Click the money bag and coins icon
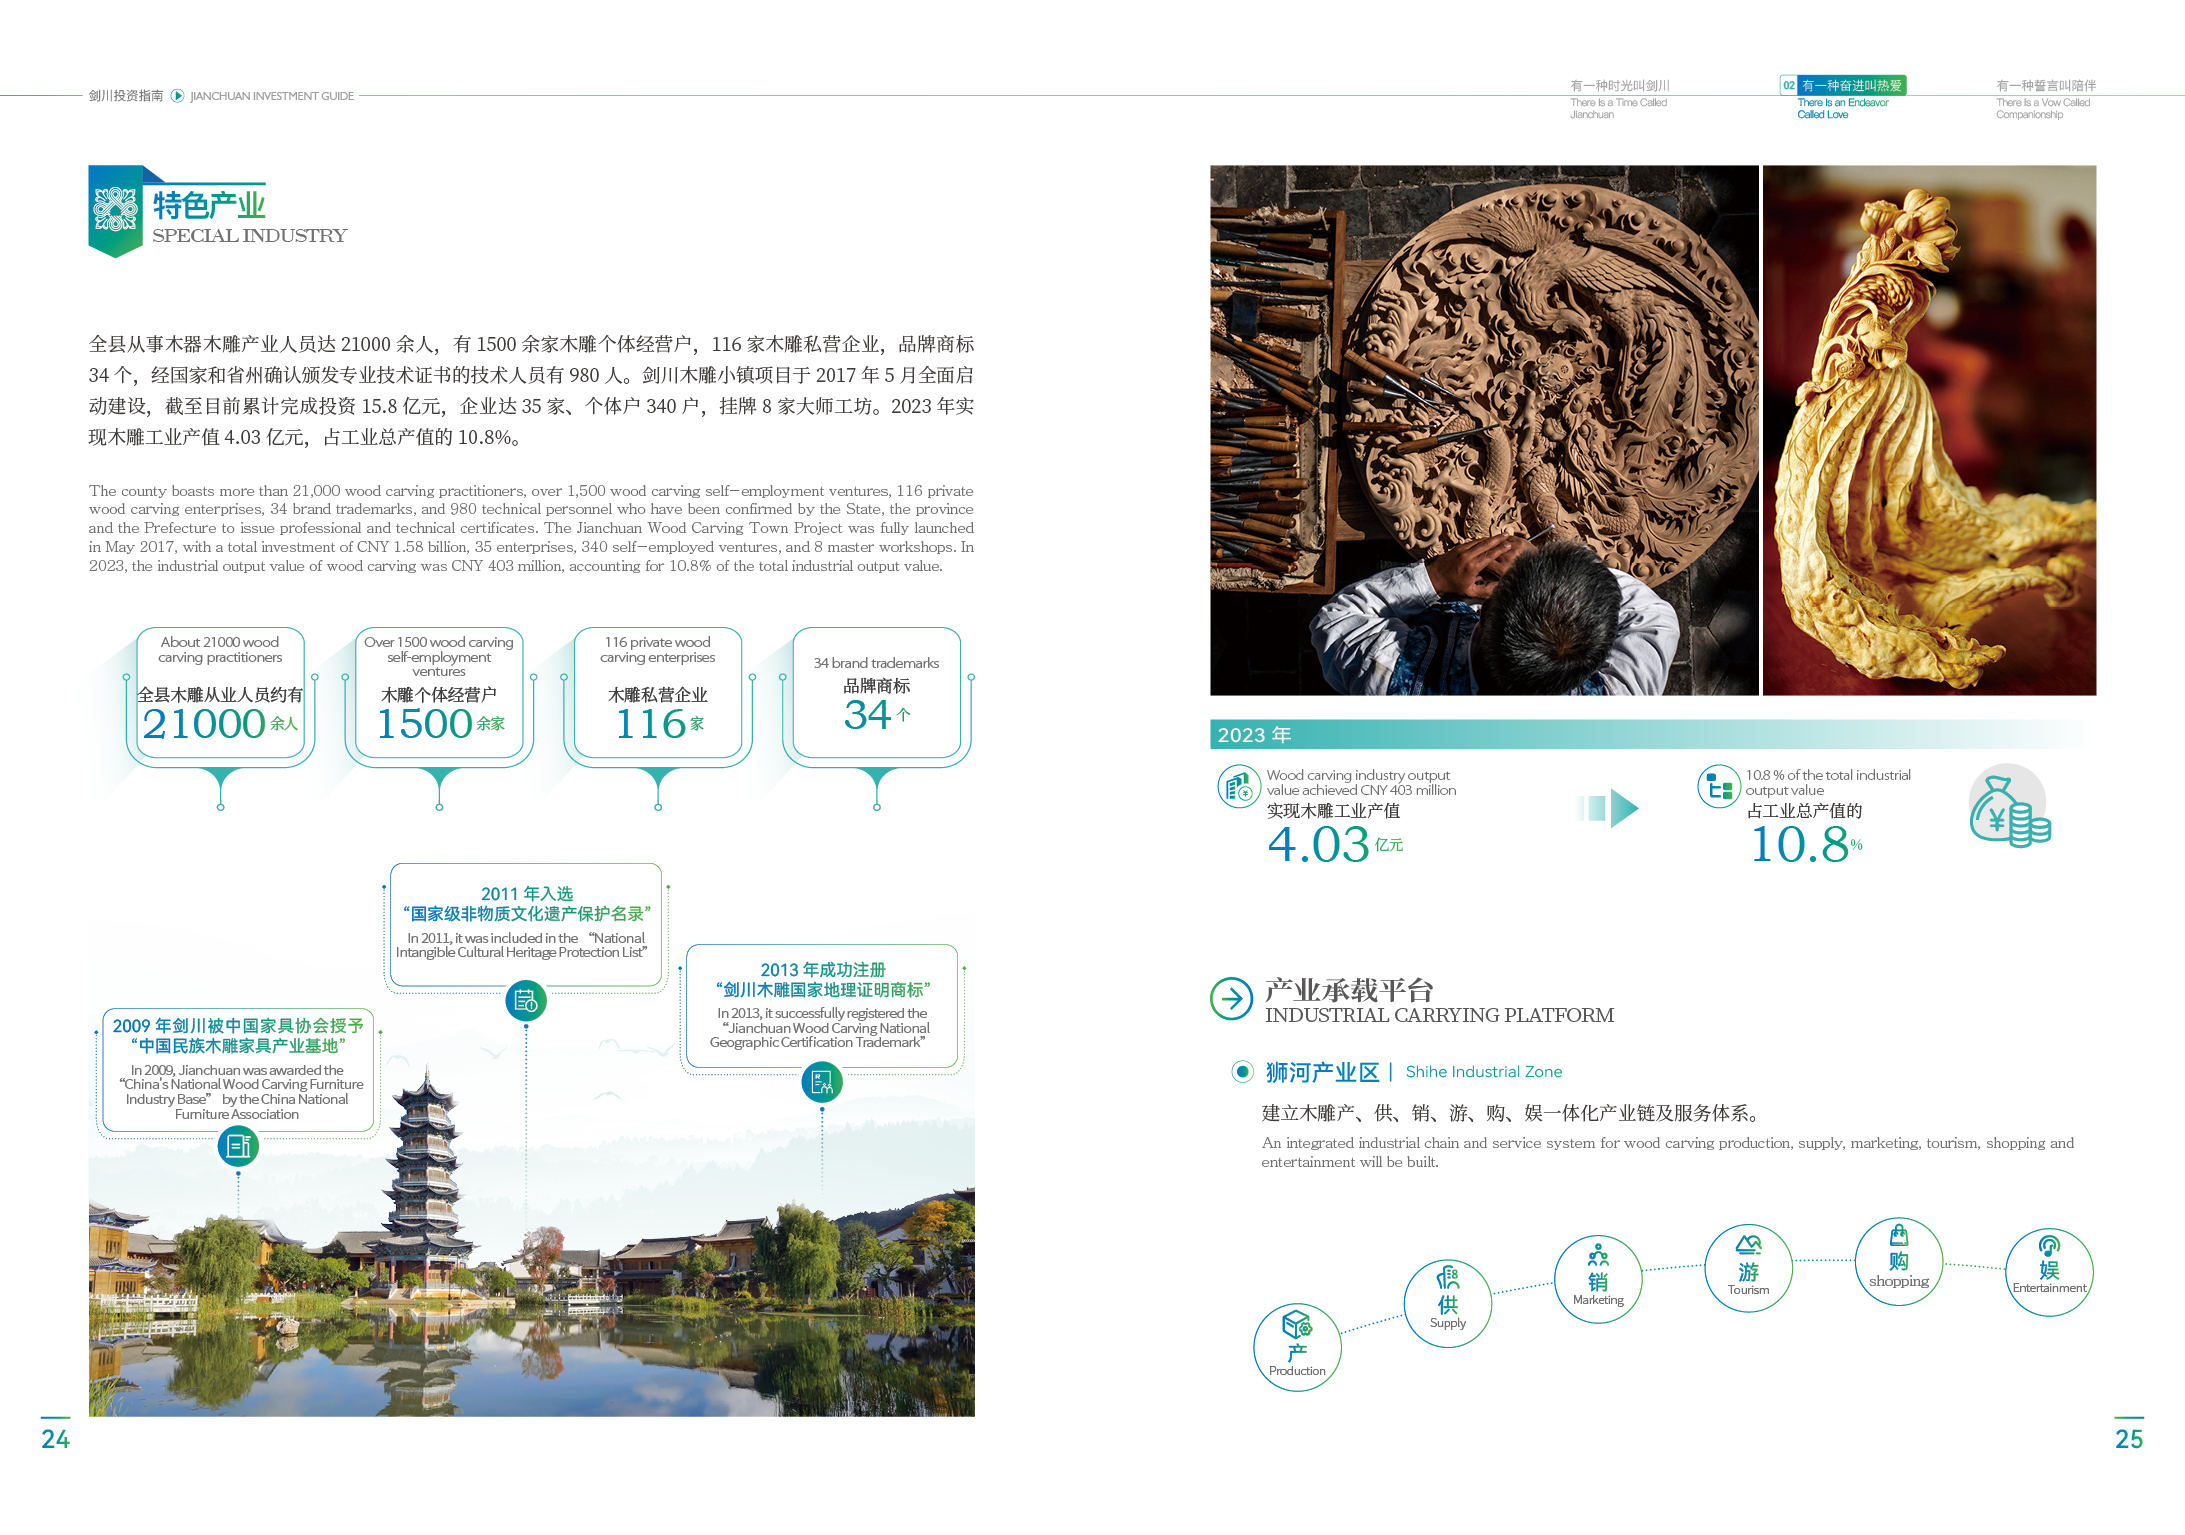 [2009, 806]
